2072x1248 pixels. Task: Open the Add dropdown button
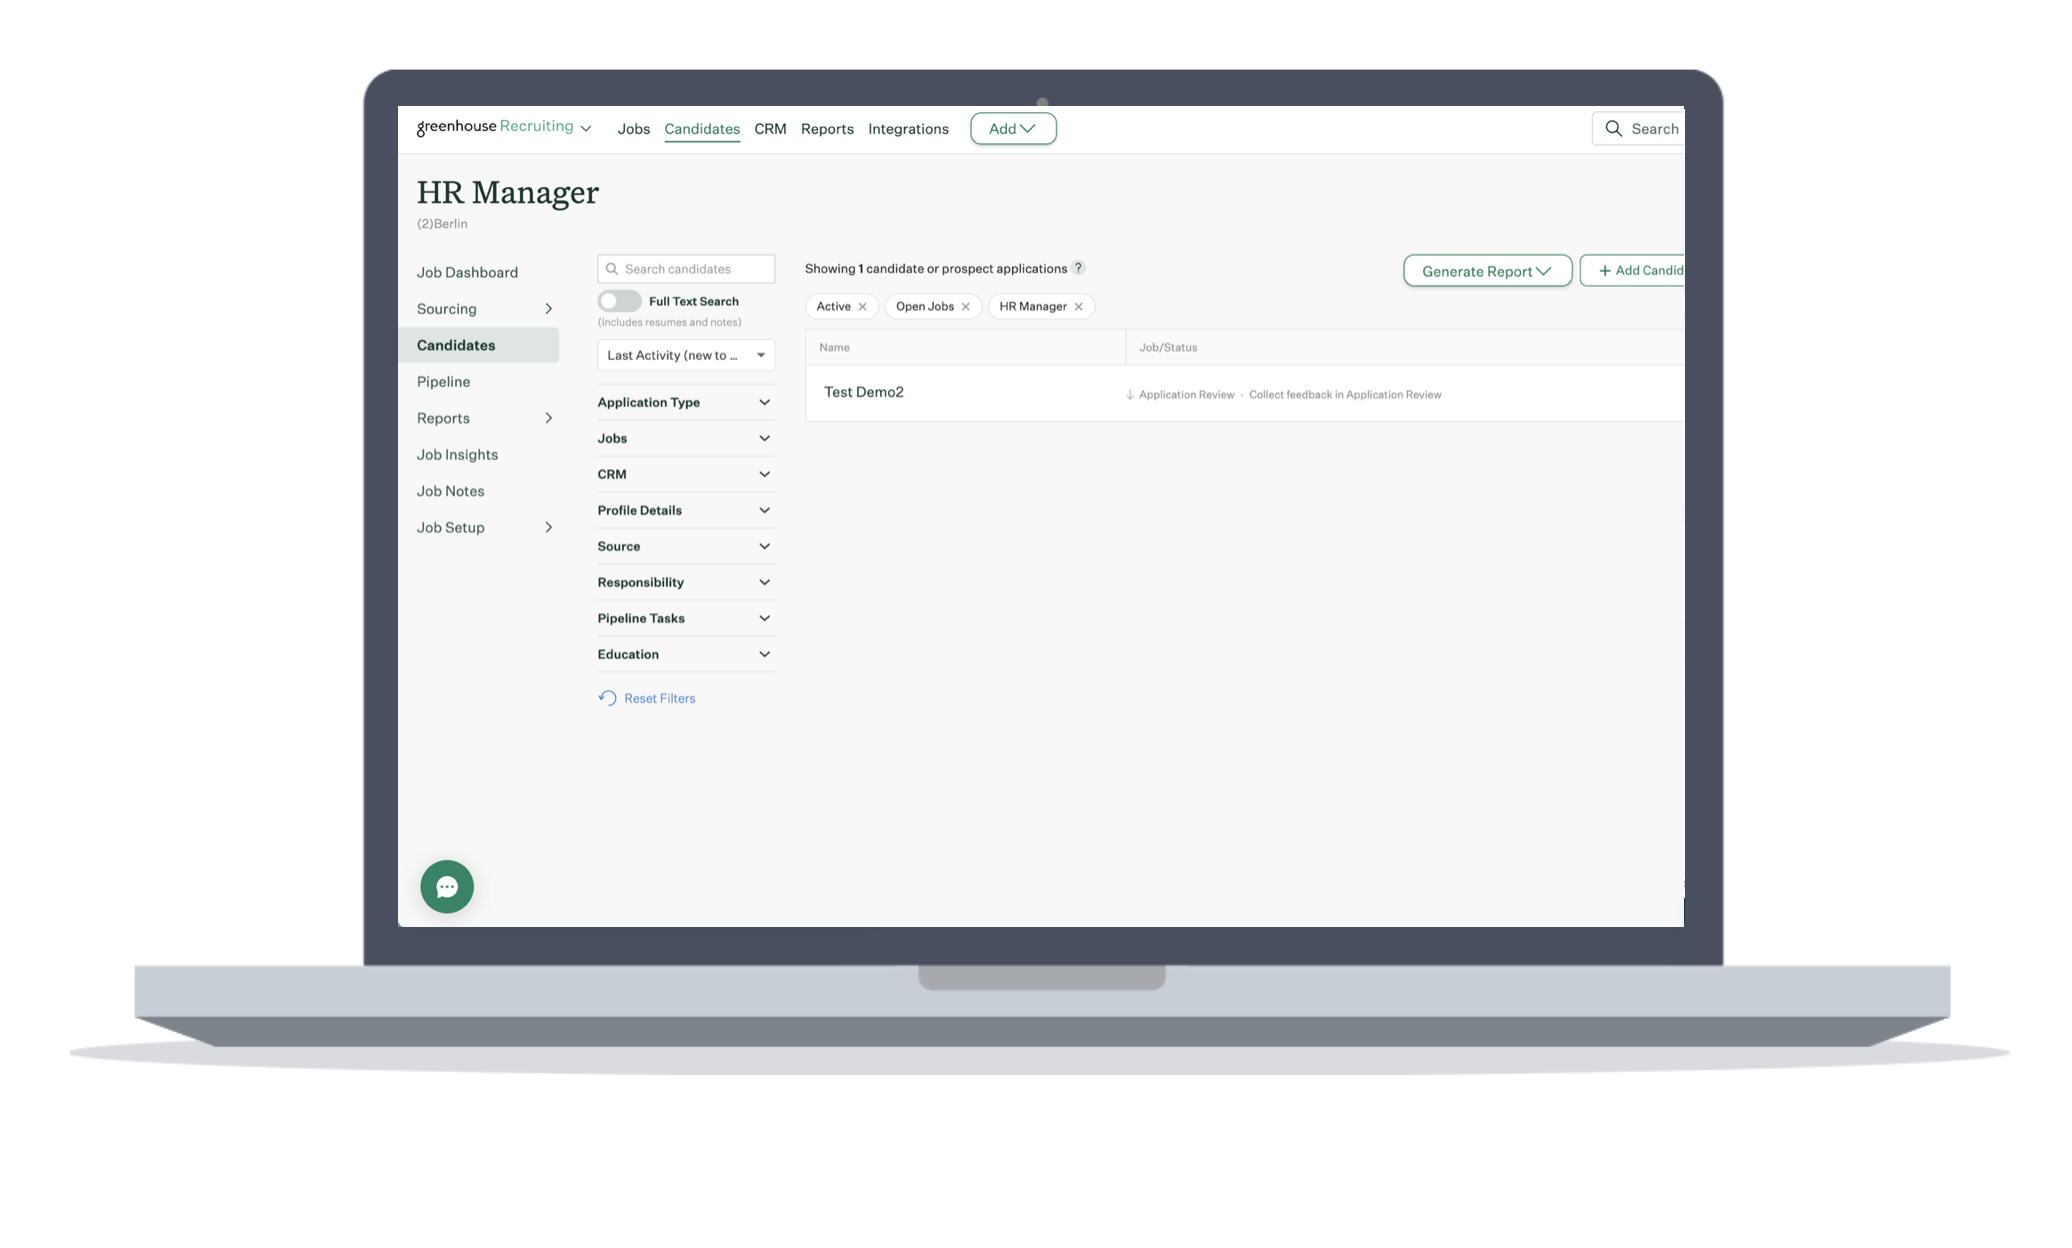tap(1012, 129)
